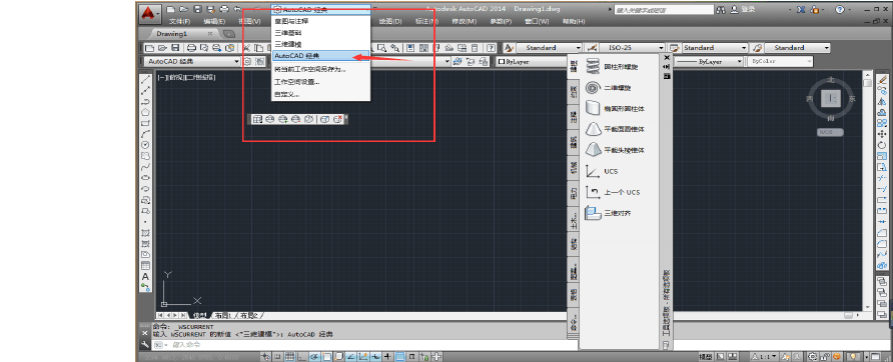Choose AutoCAD 经典 in the open workspace list
Screen dimensions: 893x362
(321, 56)
